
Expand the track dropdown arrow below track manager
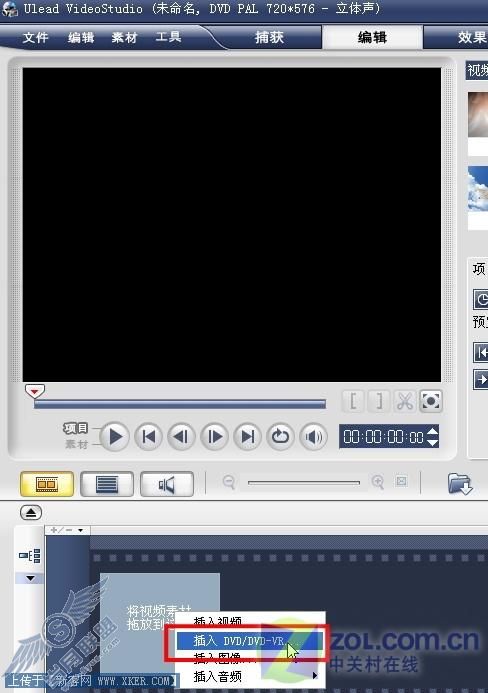pyautogui.click(x=30, y=578)
